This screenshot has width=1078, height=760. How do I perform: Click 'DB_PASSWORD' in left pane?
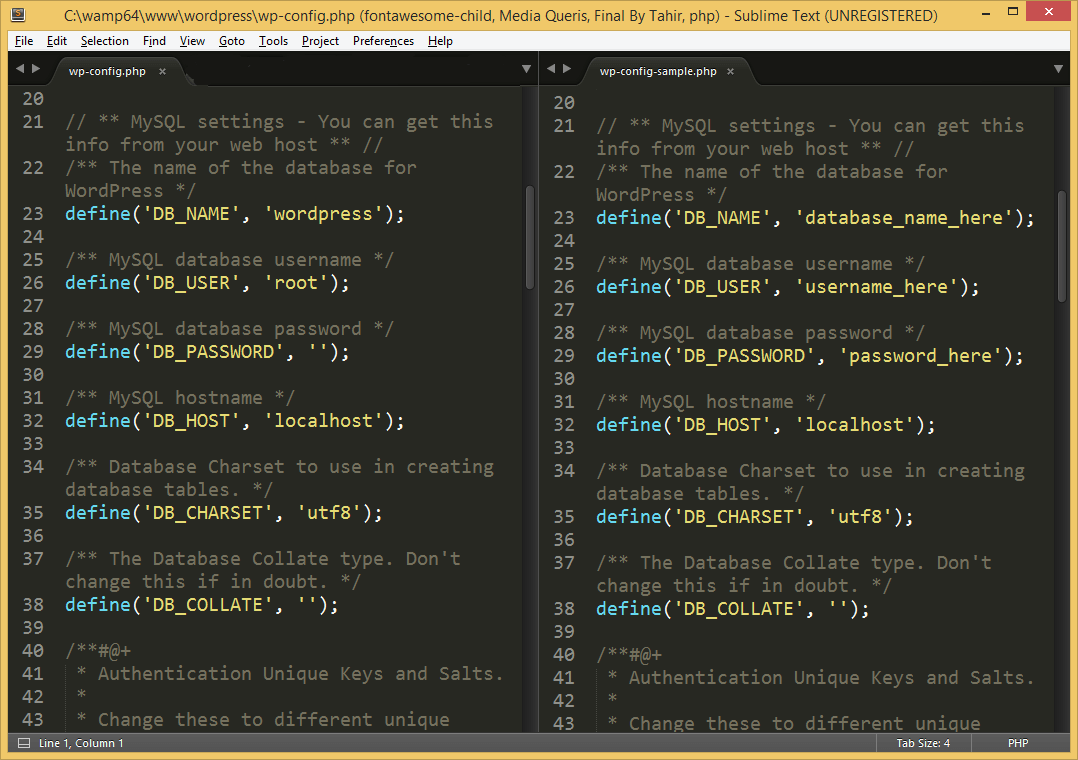pos(213,352)
